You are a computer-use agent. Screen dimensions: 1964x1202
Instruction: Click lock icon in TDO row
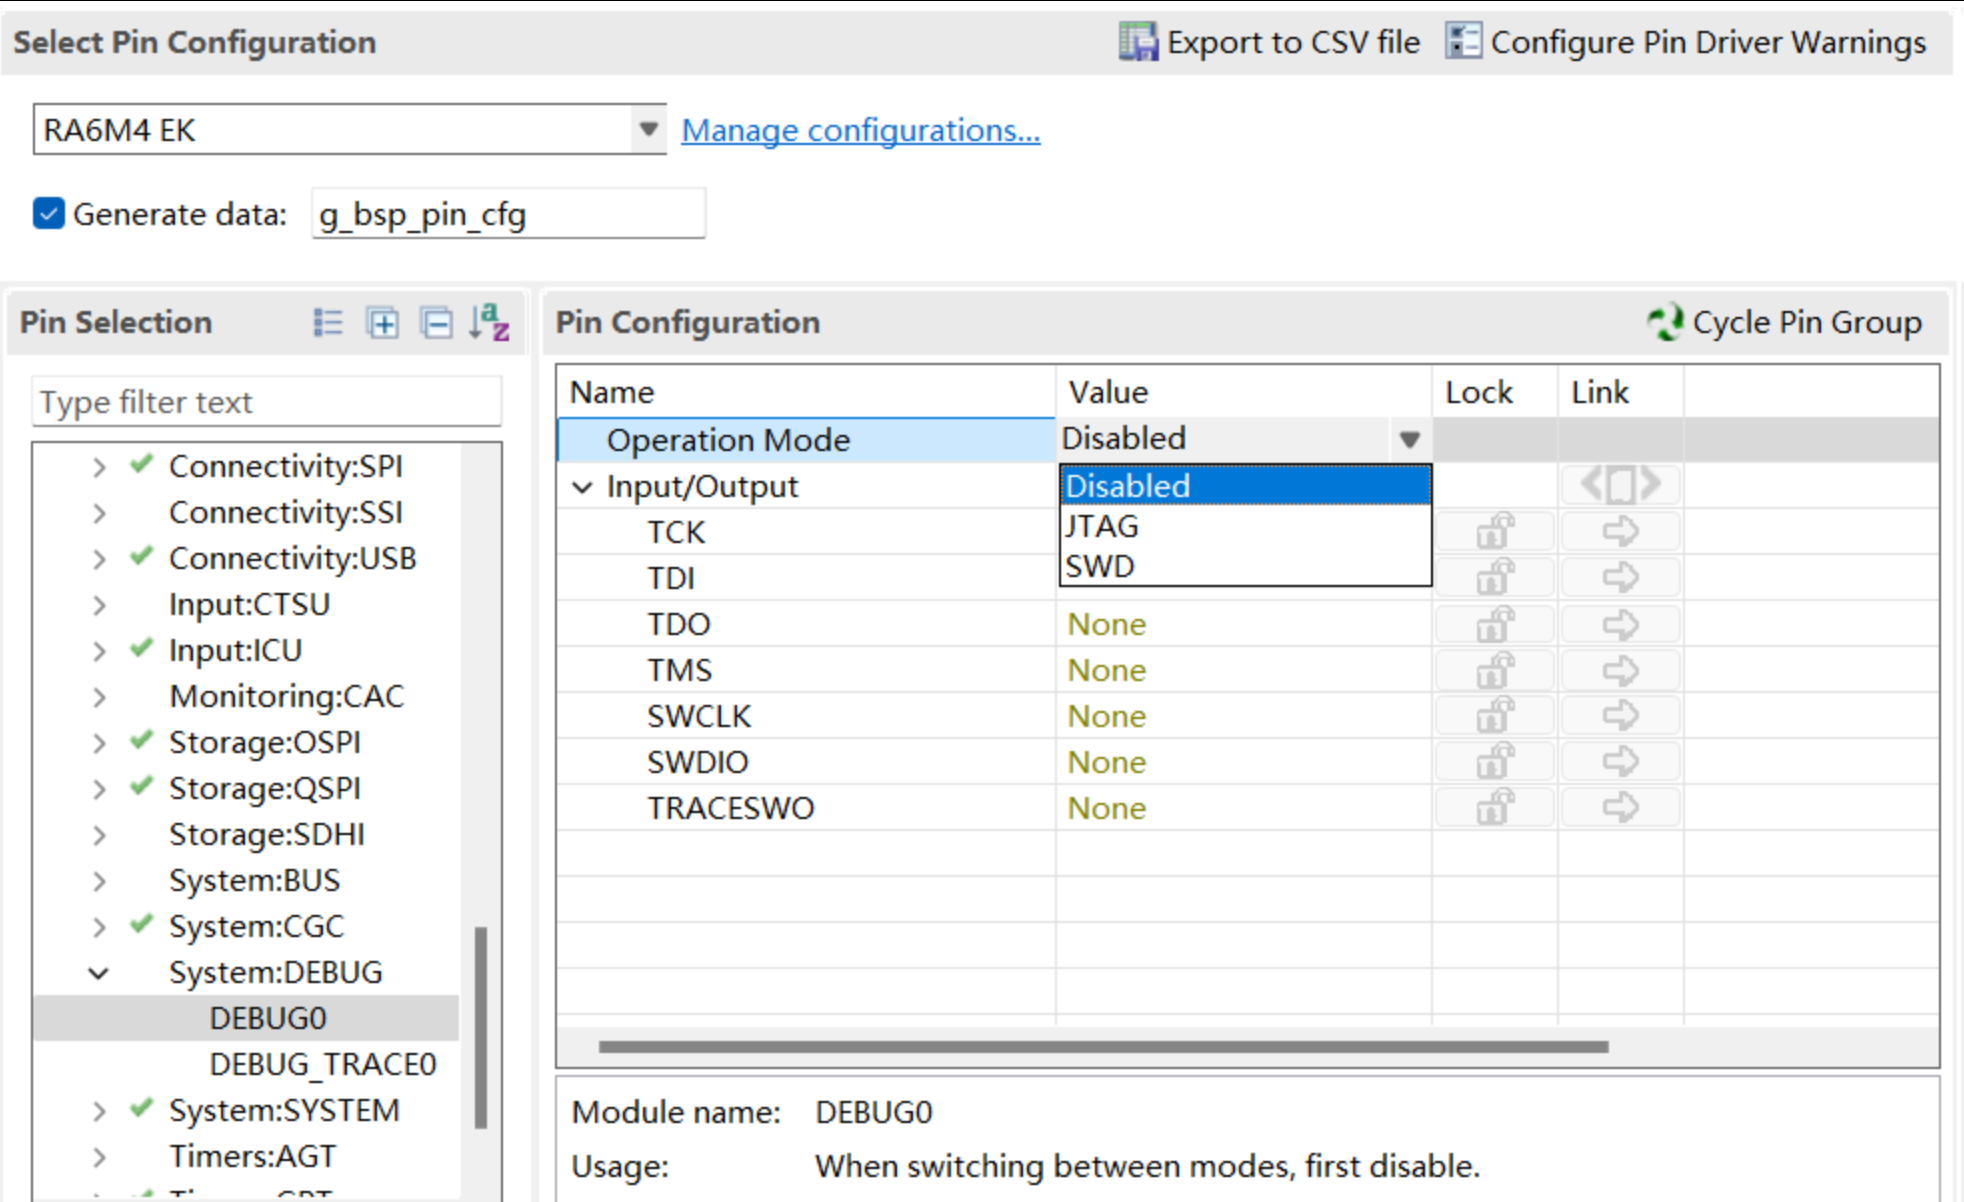click(x=1495, y=624)
